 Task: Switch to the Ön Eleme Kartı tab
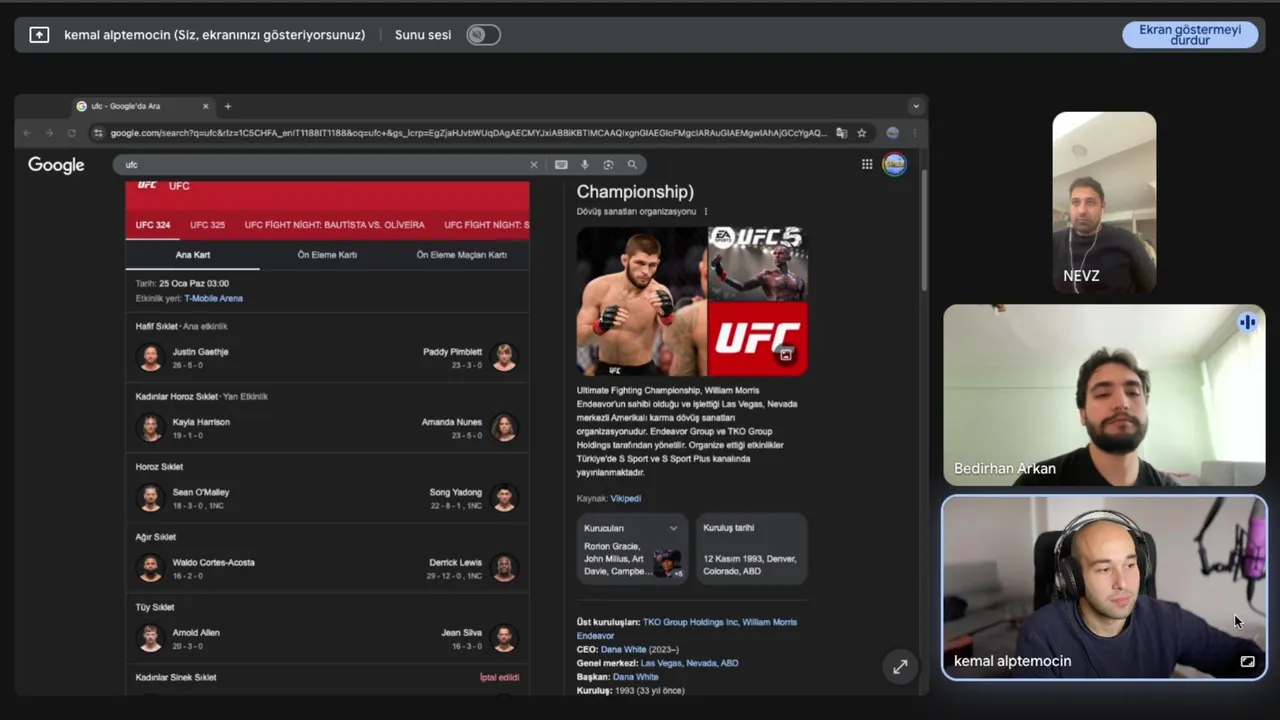click(x=327, y=255)
